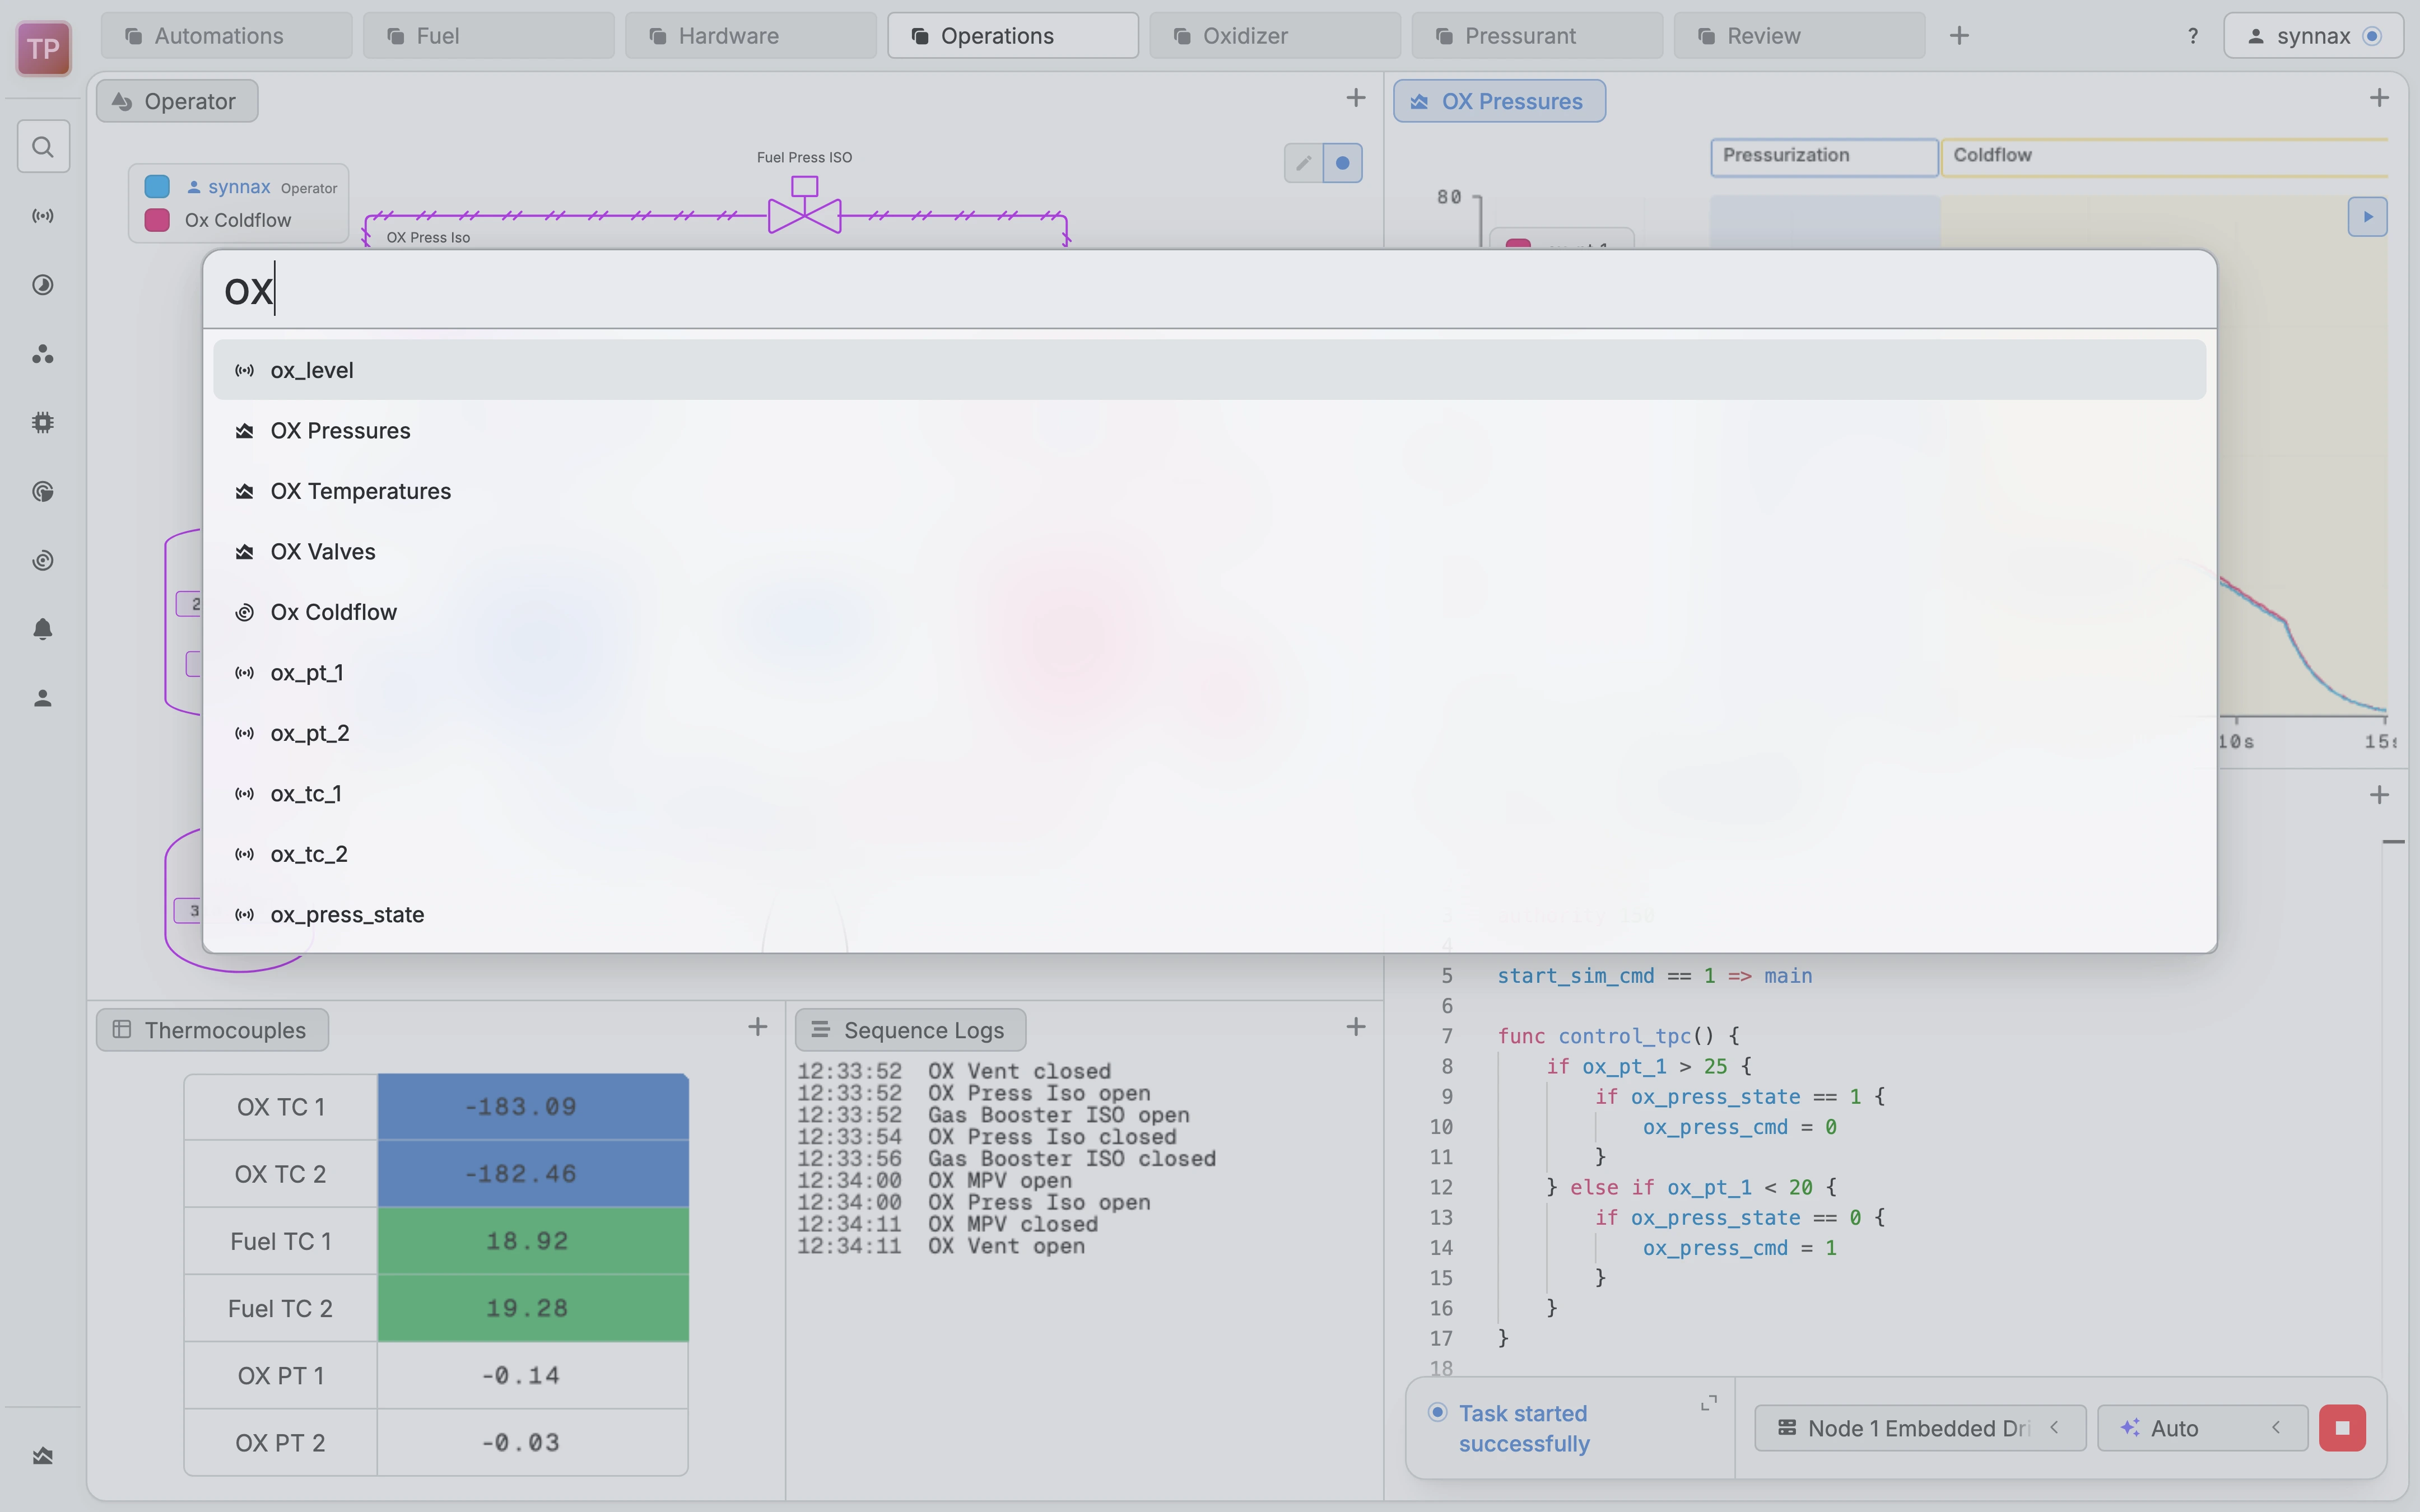Switch to the Oxidizer tab
Screen dimensions: 2420x1512
pos(1275,36)
